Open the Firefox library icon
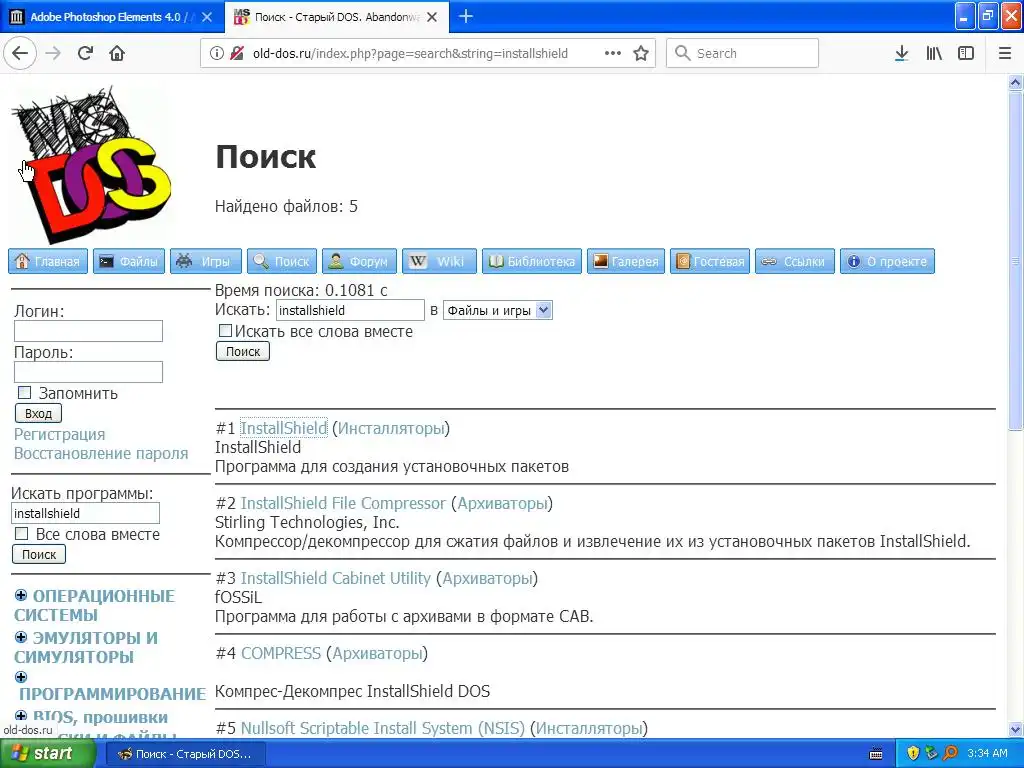The height and width of the screenshot is (768, 1024). (934, 53)
